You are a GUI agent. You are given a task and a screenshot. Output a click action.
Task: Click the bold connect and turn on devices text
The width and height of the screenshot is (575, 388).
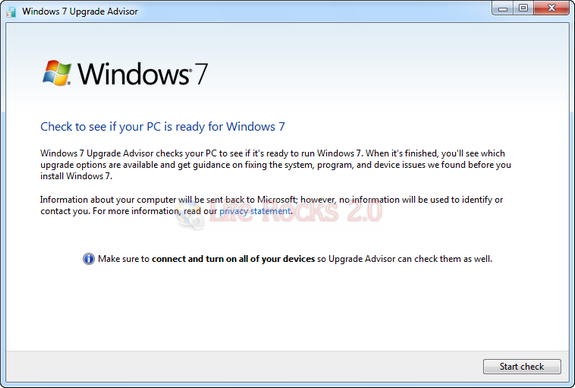(x=233, y=259)
